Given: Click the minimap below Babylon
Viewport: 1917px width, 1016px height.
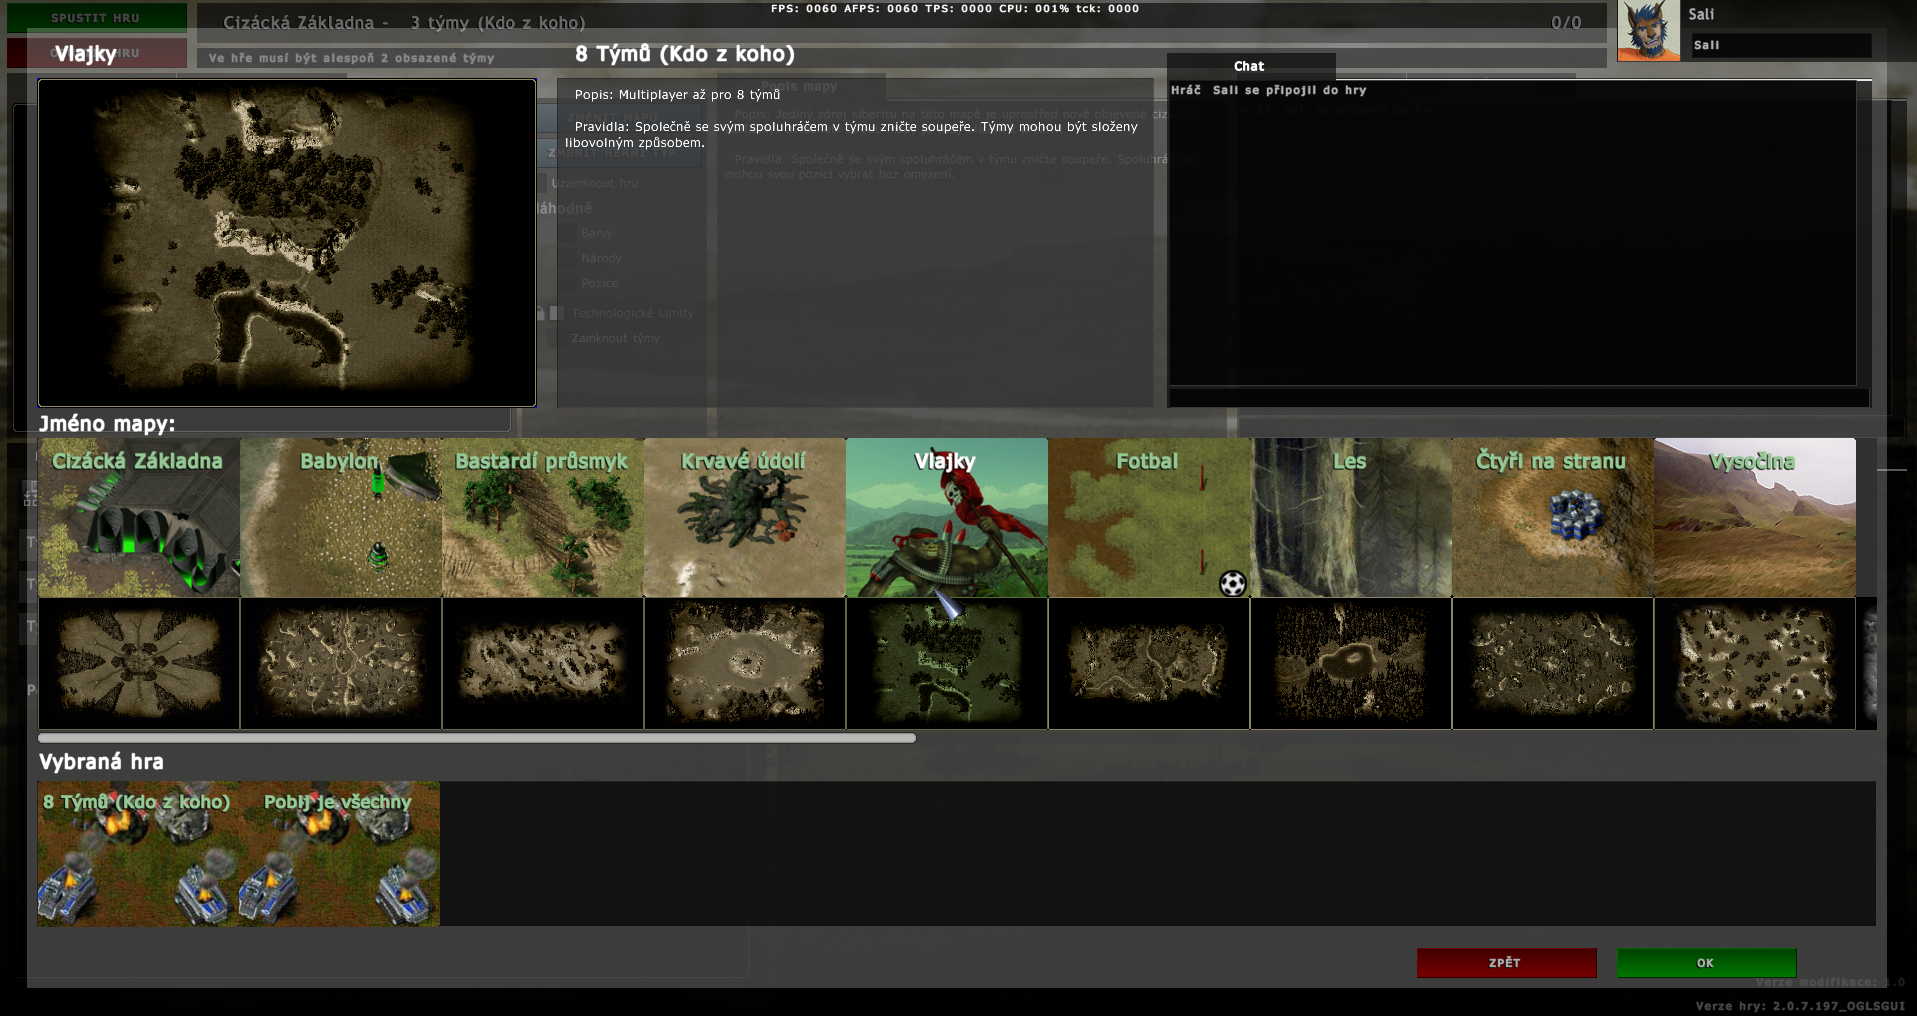Looking at the screenshot, I should coord(341,664).
